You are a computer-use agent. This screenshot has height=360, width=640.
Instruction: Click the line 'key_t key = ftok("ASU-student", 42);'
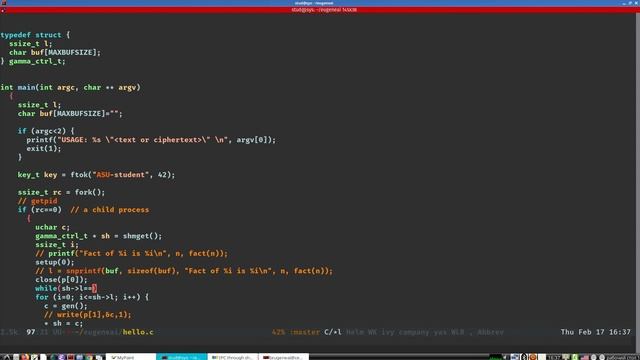pyautogui.click(x=96, y=175)
